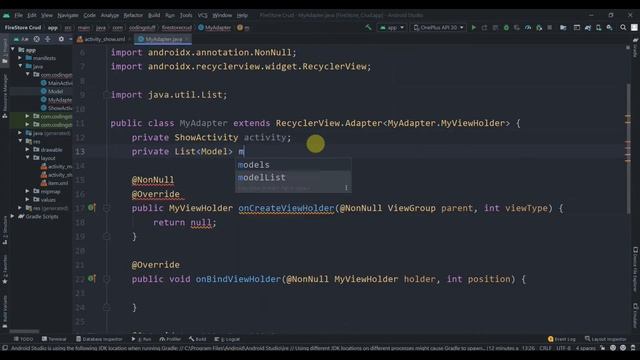640x360 pixels.
Task: Click the Project panel settings gear icon
Action: tap(61, 39)
